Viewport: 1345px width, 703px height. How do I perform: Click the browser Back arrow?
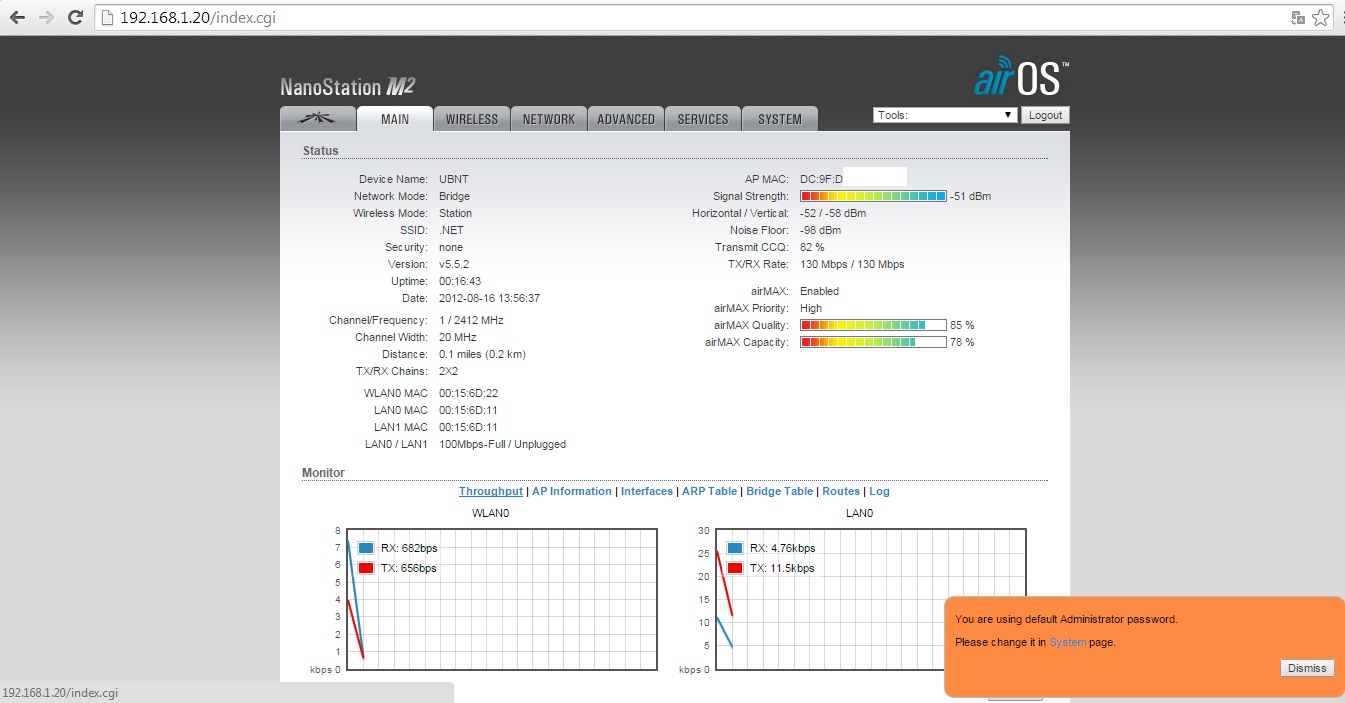17,17
